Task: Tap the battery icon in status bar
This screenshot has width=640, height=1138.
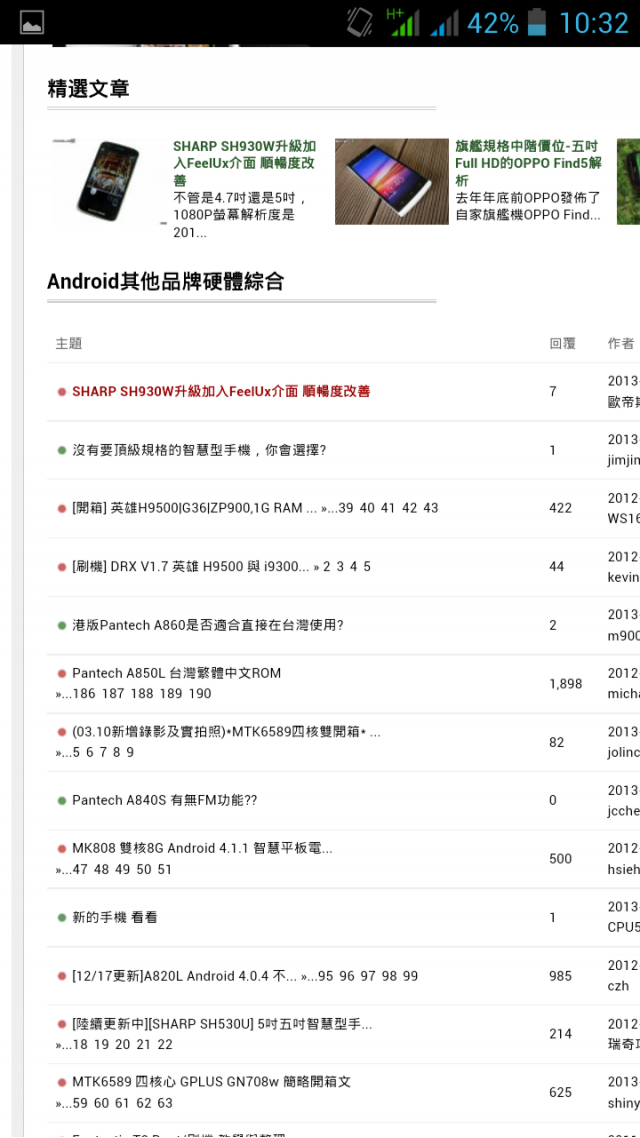Action: click(536, 22)
